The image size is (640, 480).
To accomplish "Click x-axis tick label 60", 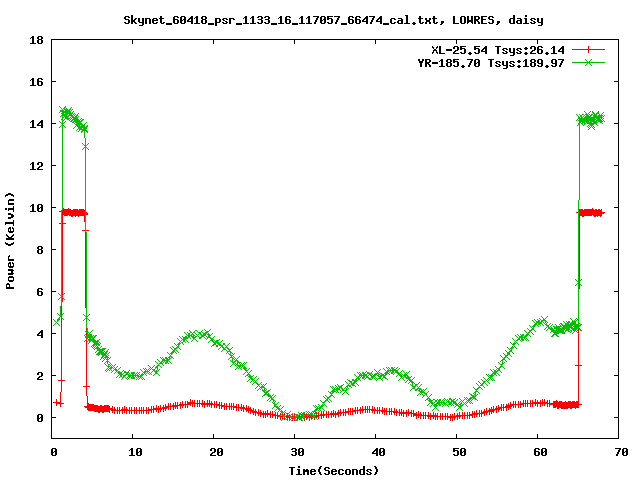I will [540, 452].
